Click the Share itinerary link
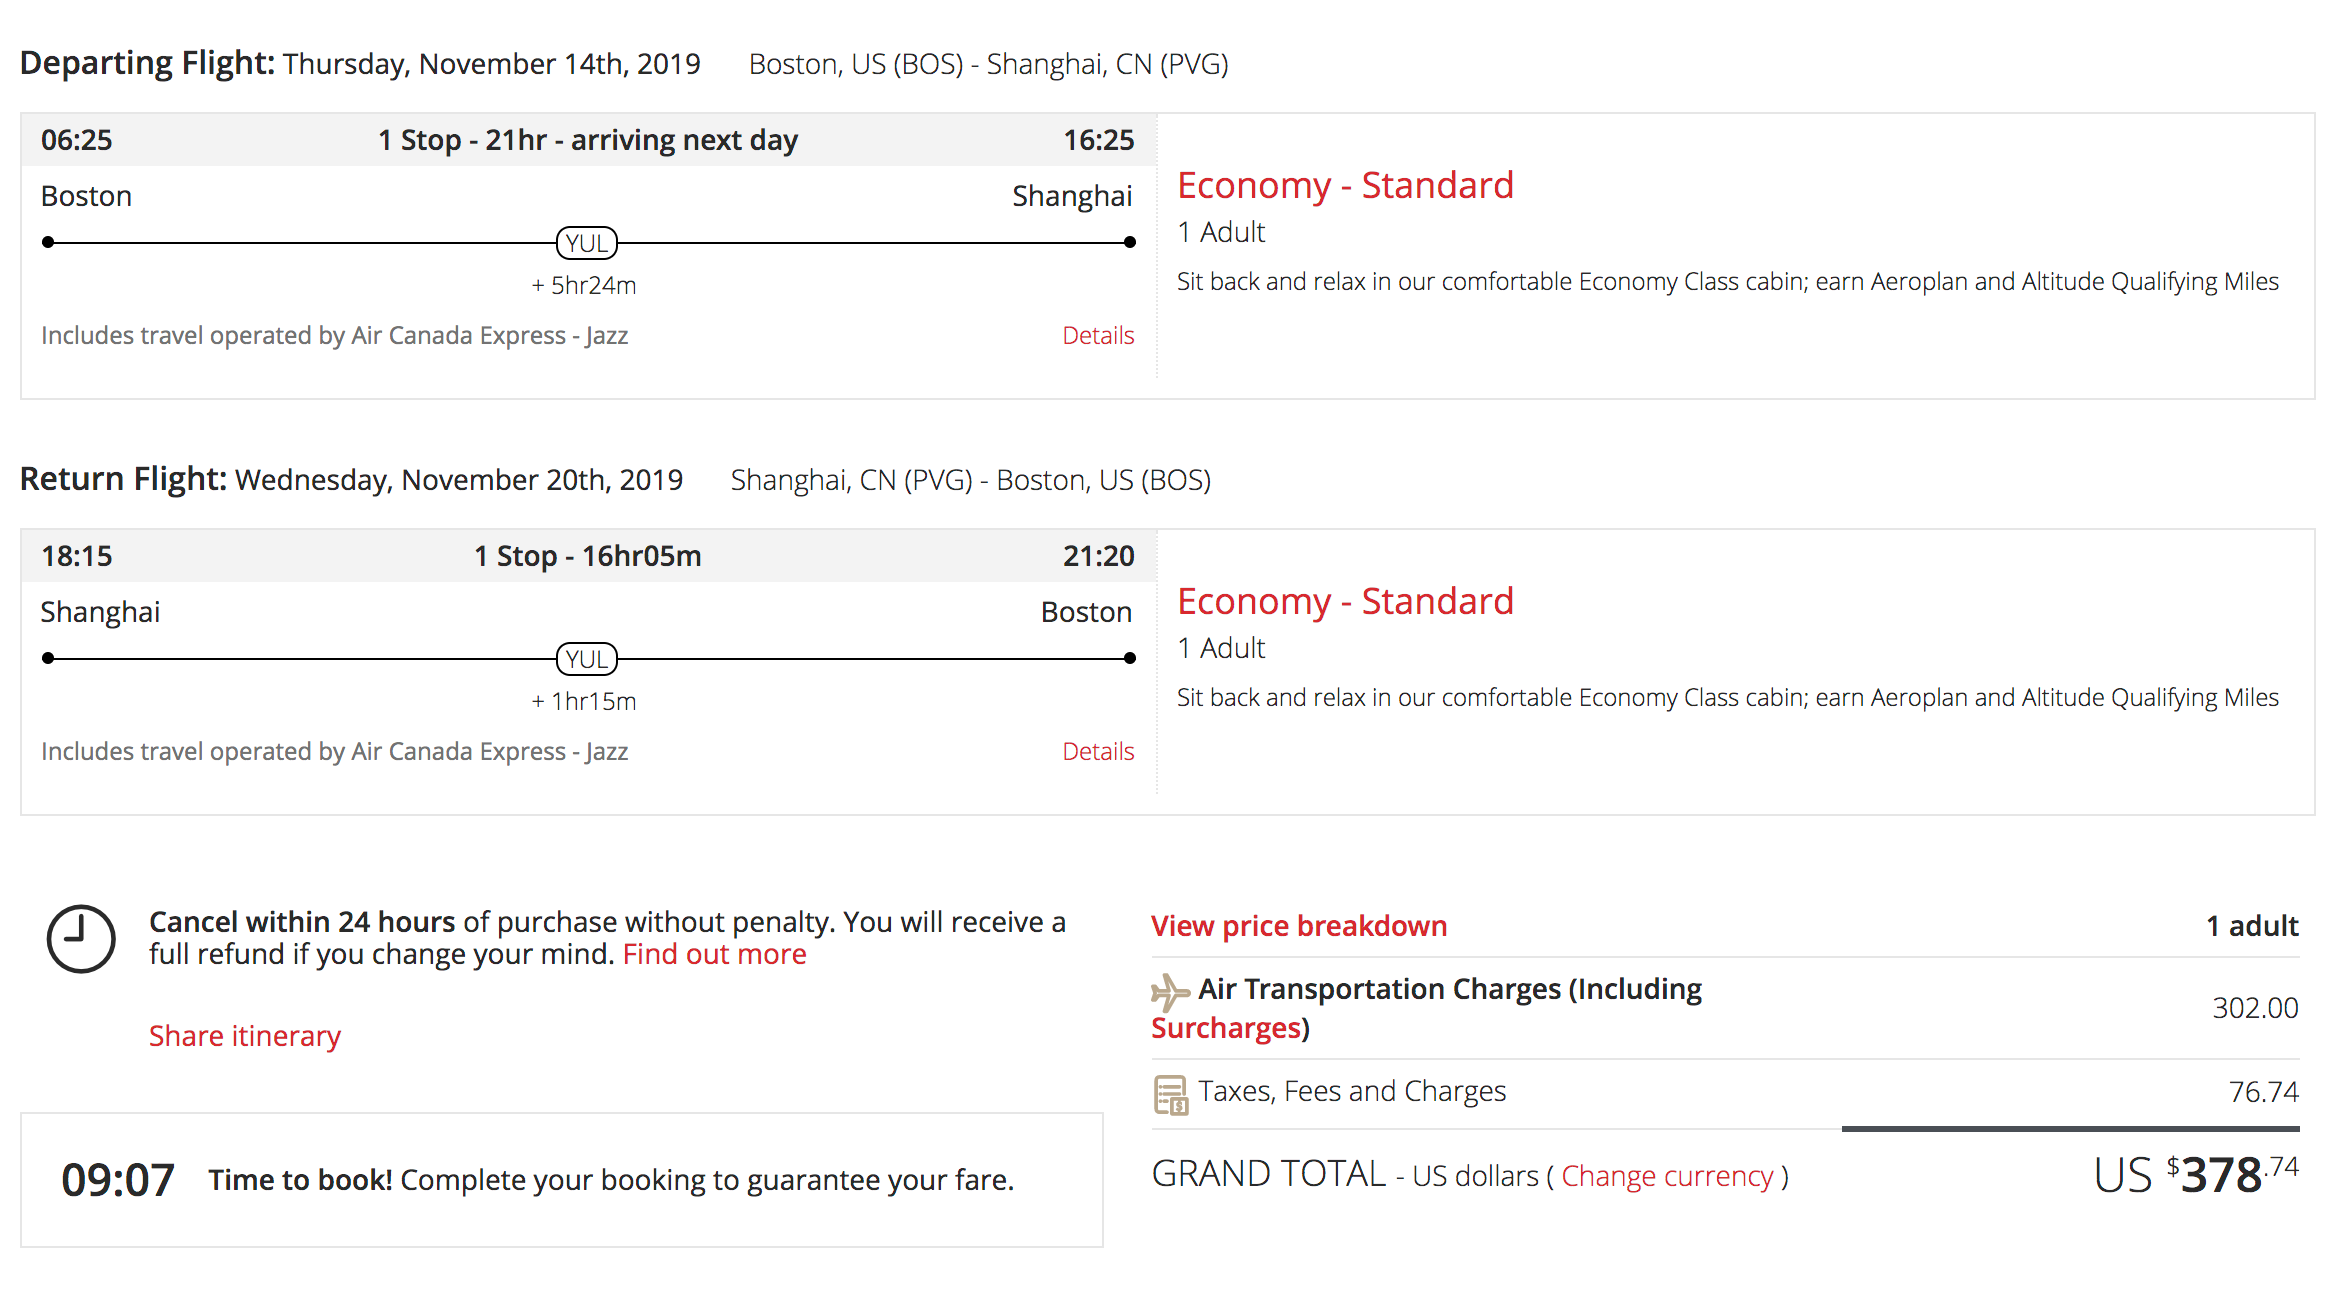 click(245, 1036)
